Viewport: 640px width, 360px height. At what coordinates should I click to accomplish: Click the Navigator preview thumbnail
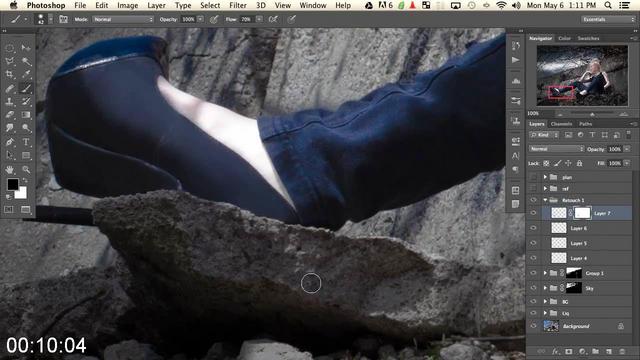click(582, 76)
